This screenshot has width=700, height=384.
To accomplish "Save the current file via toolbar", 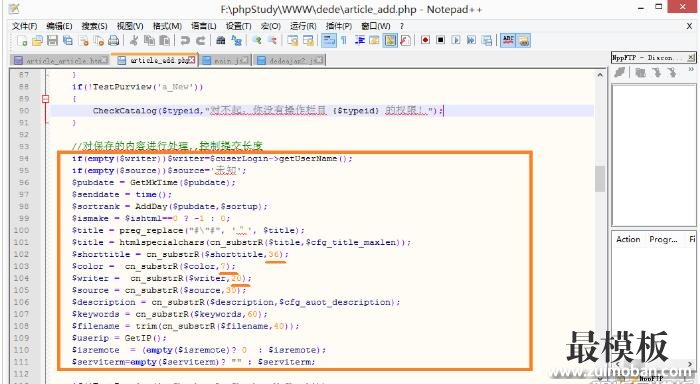I will 52,41.
